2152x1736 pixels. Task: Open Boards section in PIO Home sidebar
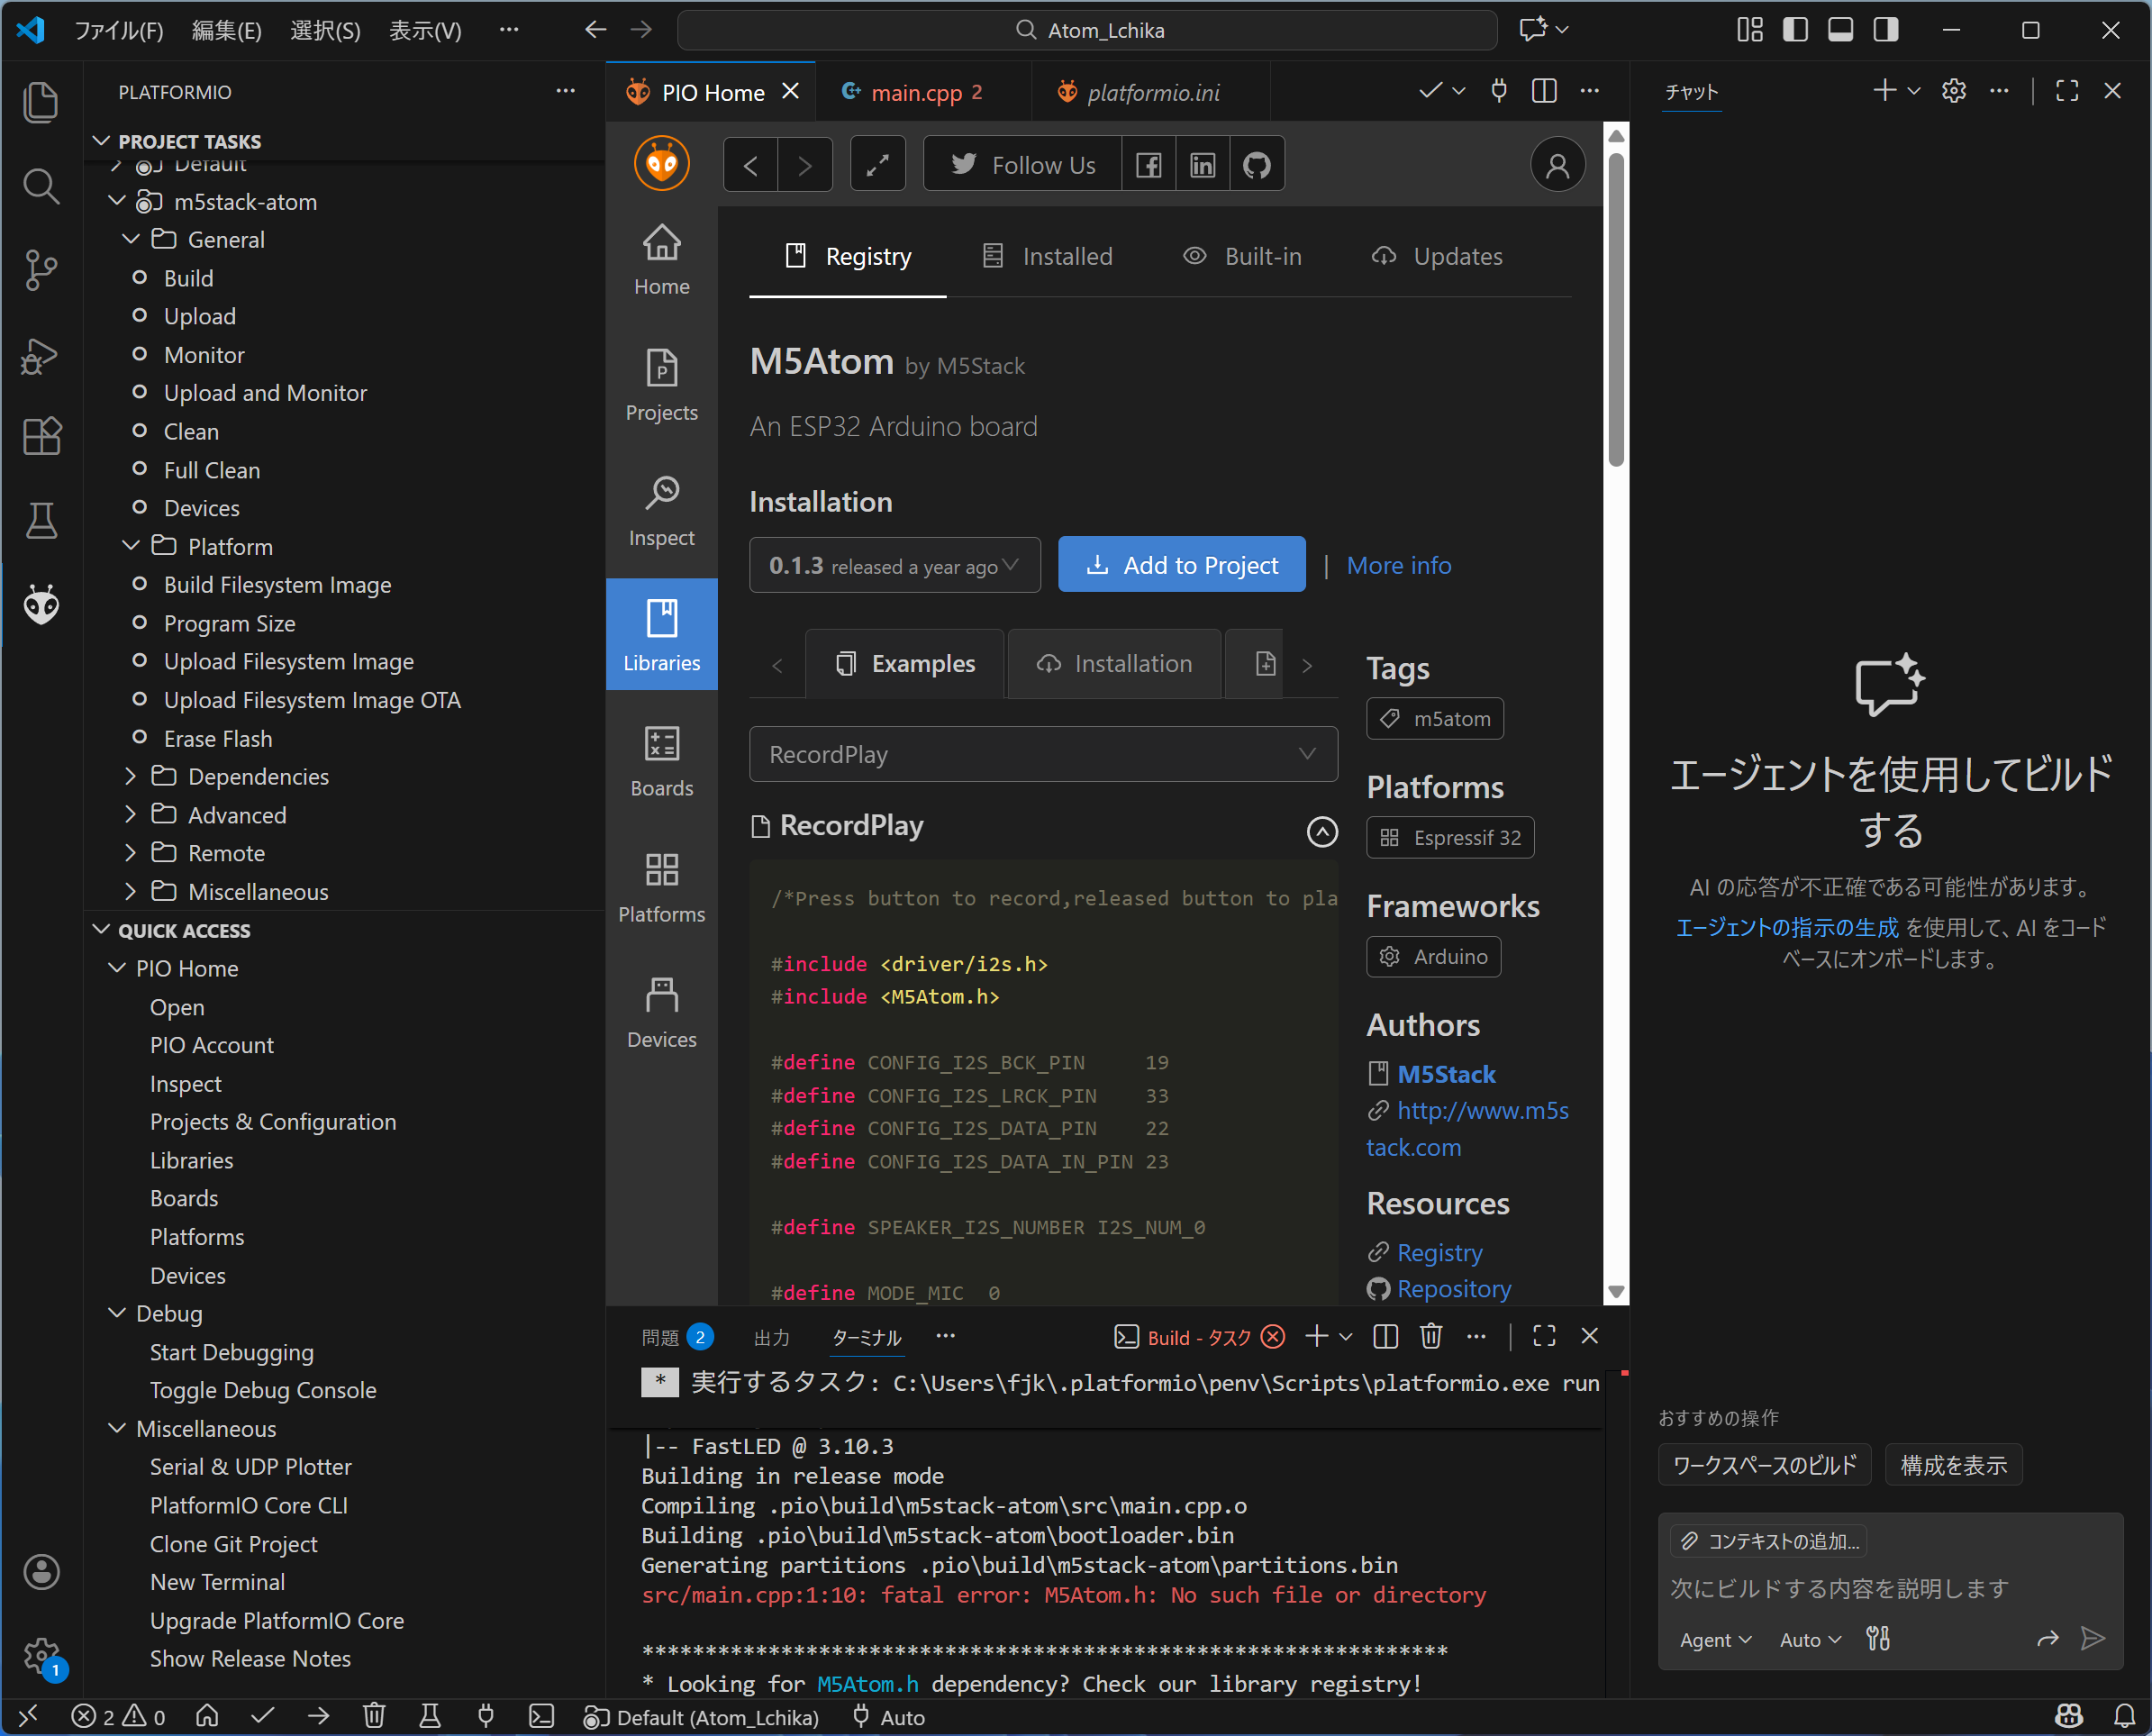pyautogui.click(x=661, y=761)
